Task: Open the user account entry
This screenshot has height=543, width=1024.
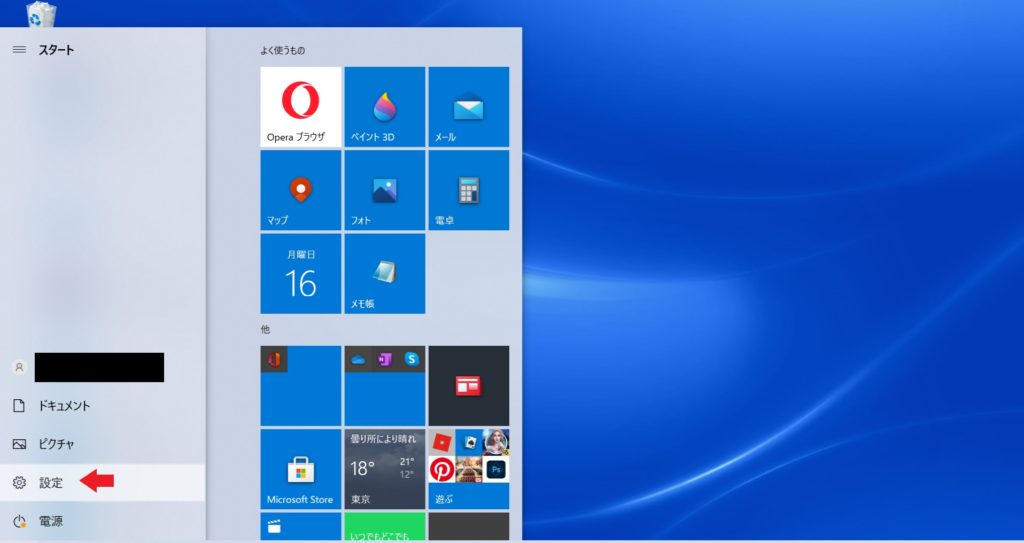Action: coord(103,367)
